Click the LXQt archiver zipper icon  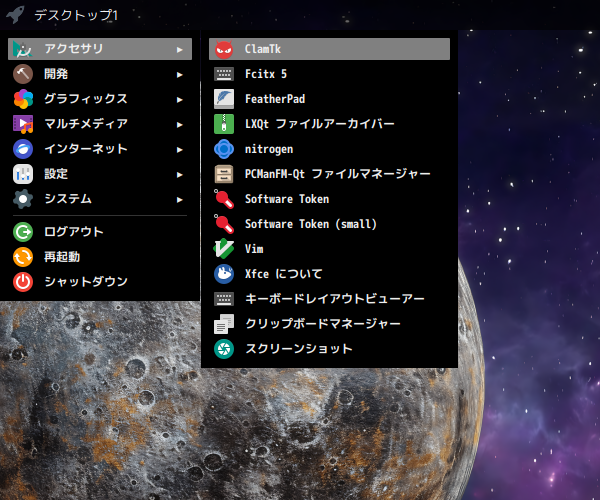click(224, 124)
